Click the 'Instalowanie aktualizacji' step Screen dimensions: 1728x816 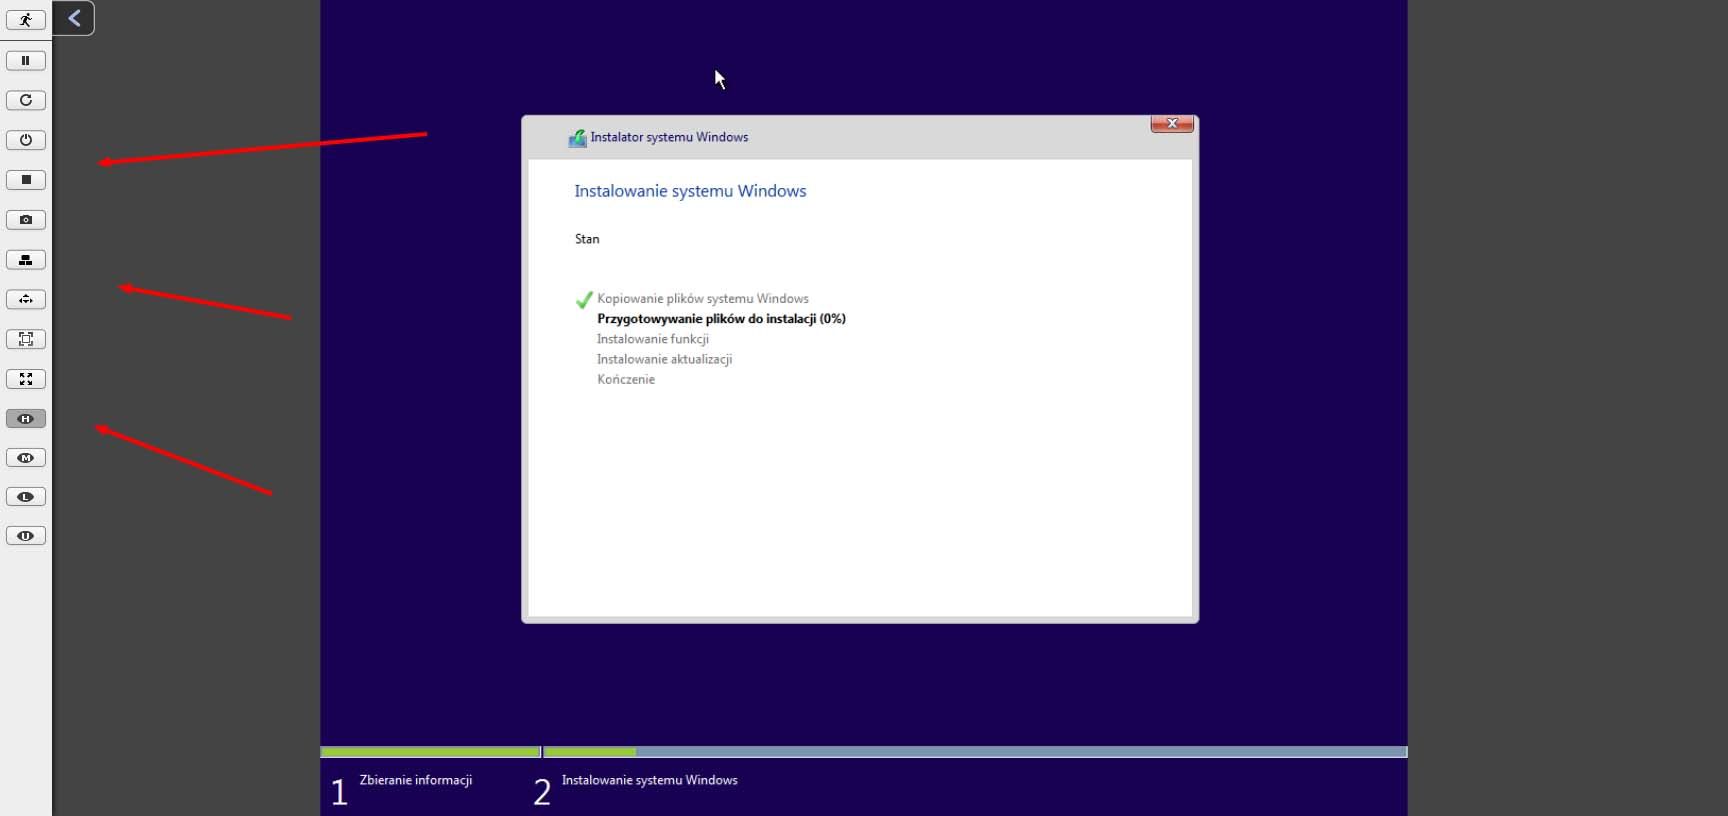664,359
